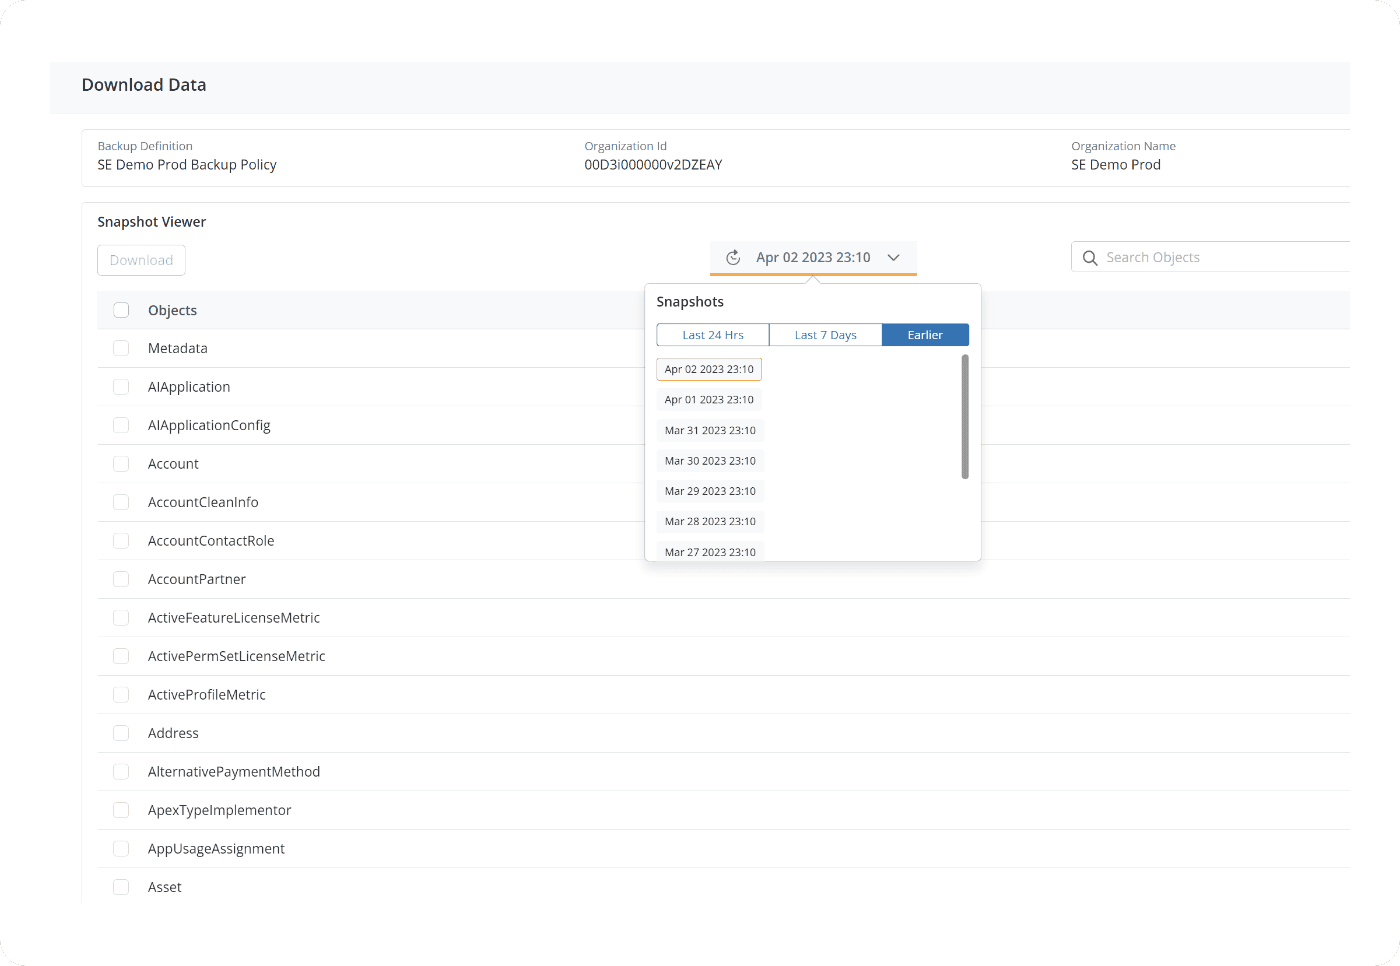Switch to Last 7 Days tab

tap(825, 335)
